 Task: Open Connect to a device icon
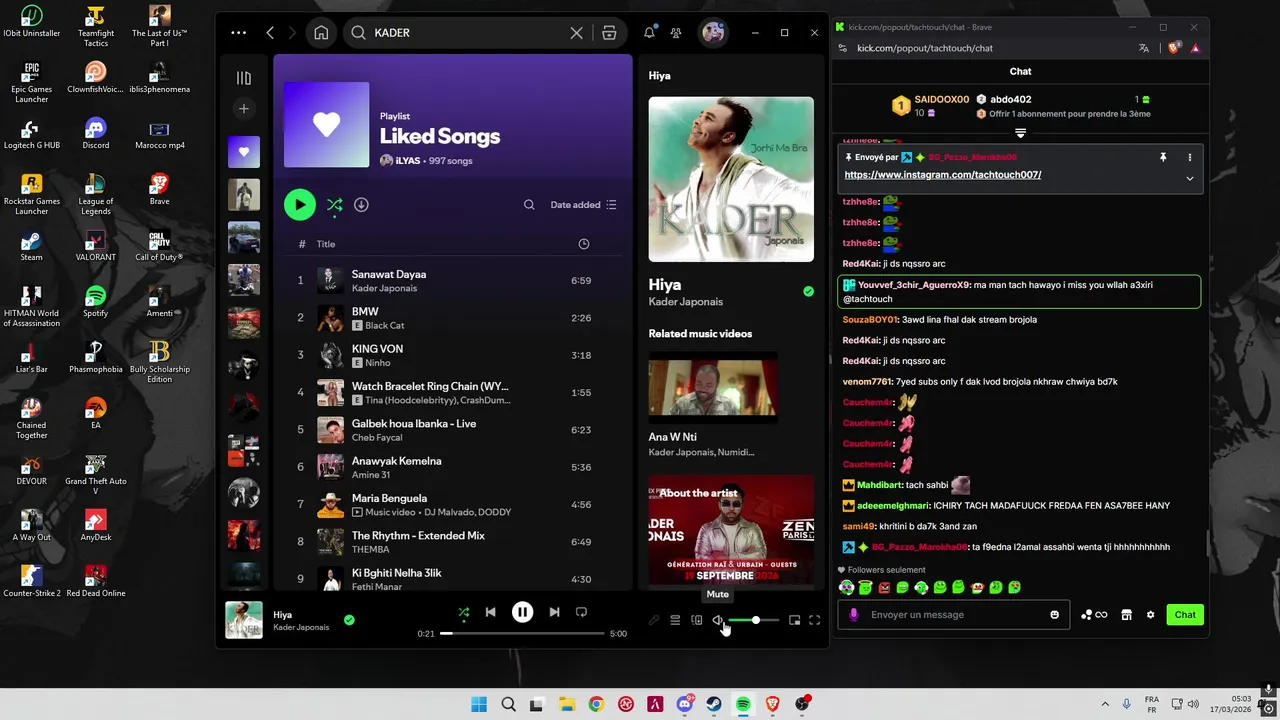[x=697, y=620]
